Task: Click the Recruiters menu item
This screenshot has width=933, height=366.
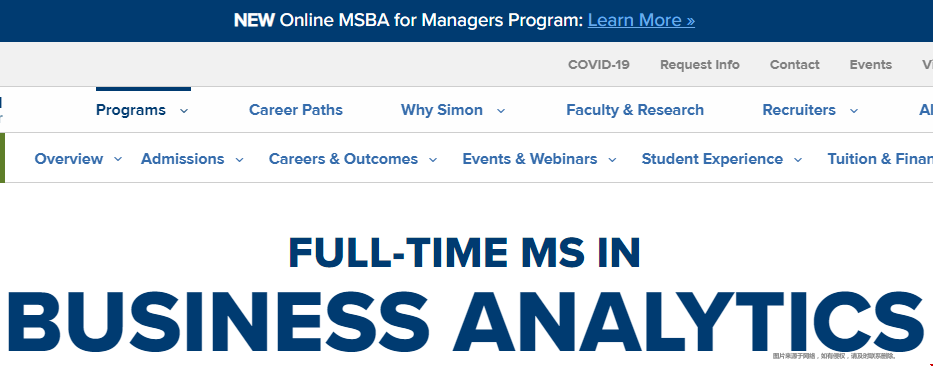Action: pos(799,110)
